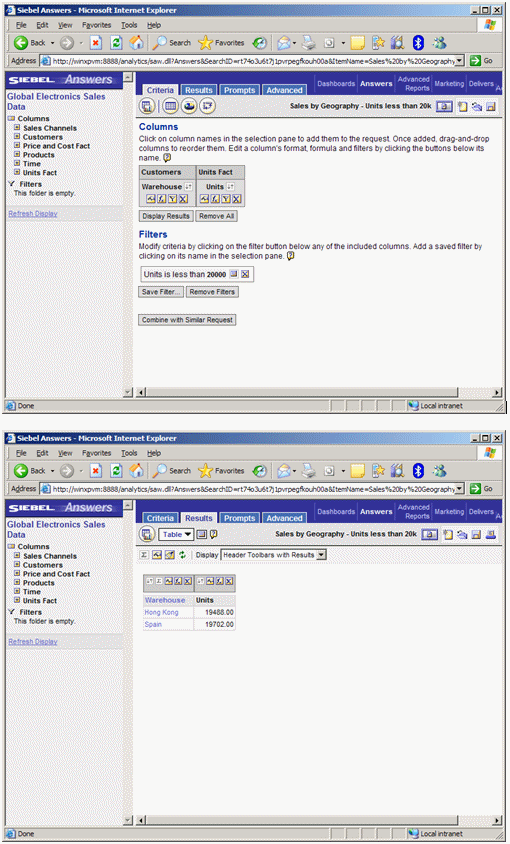Click the new request icon in Criteria-view window
510x844 pixels.
[463, 107]
